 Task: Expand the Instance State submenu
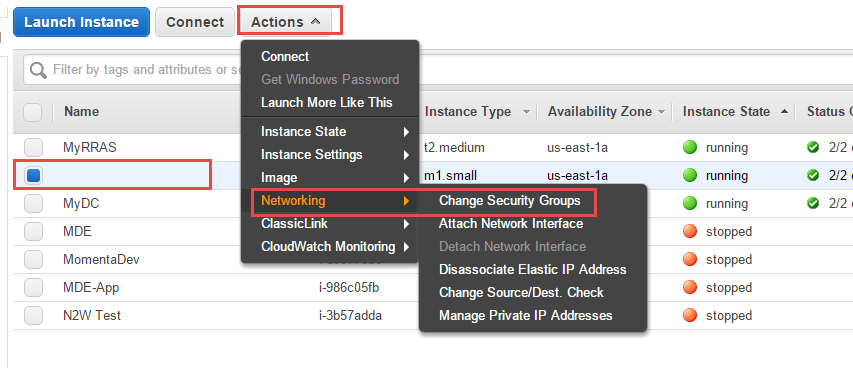pyautogui.click(x=330, y=132)
